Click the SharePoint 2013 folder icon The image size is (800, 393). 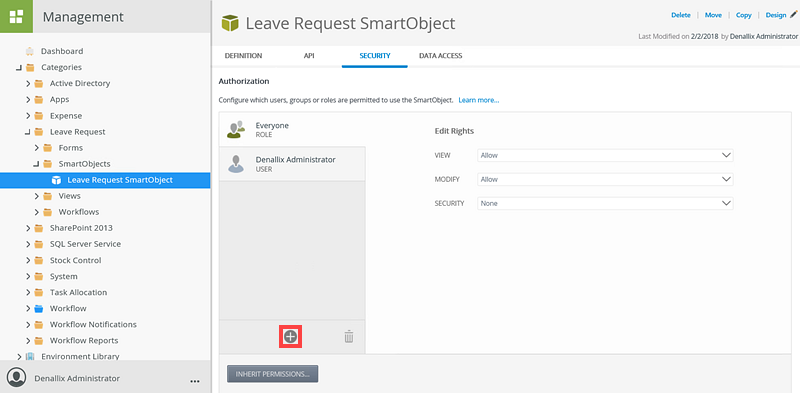[x=39, y=228]
